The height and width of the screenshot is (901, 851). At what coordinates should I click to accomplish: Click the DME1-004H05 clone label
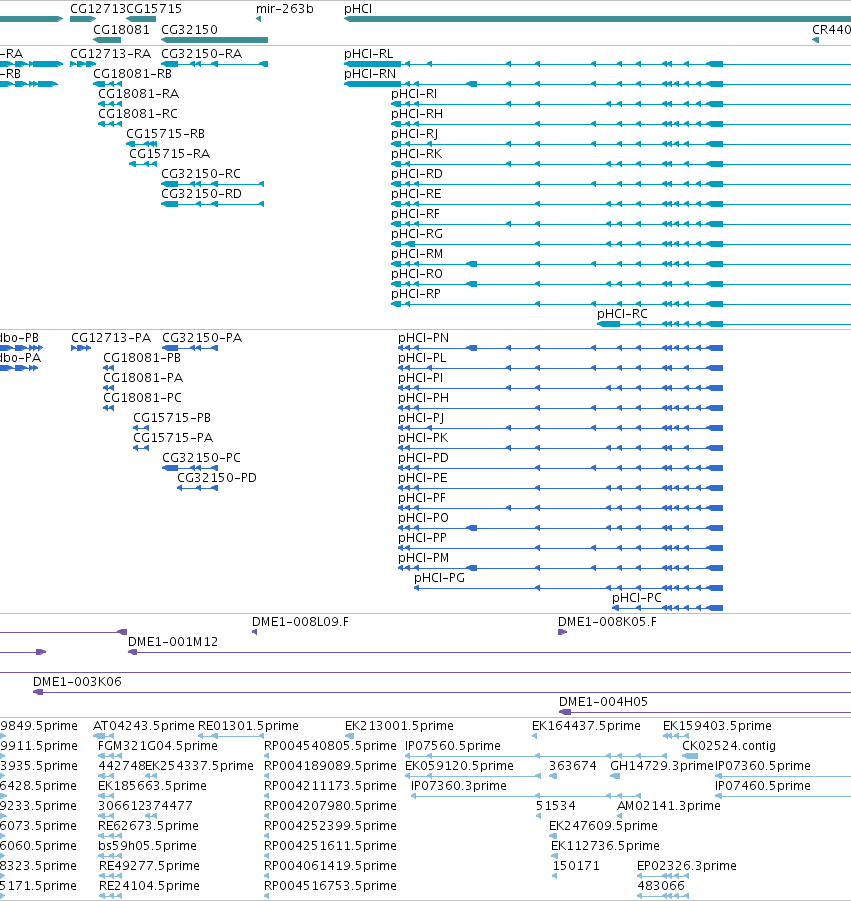click(x=603, y=702)
